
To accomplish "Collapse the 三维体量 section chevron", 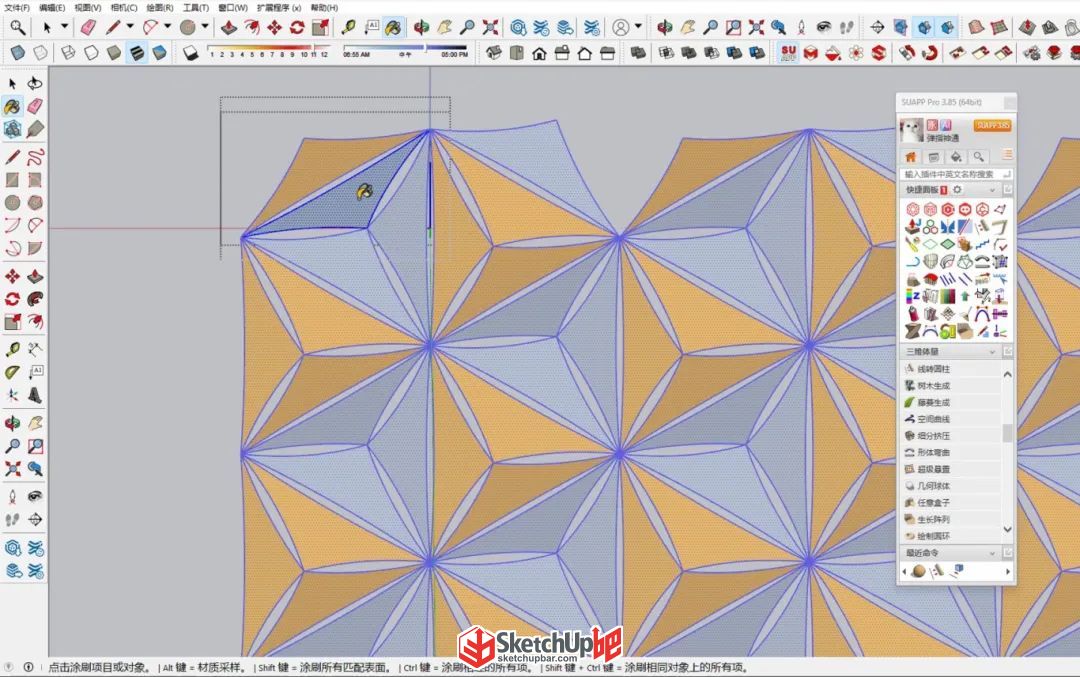I will [993, 352].
